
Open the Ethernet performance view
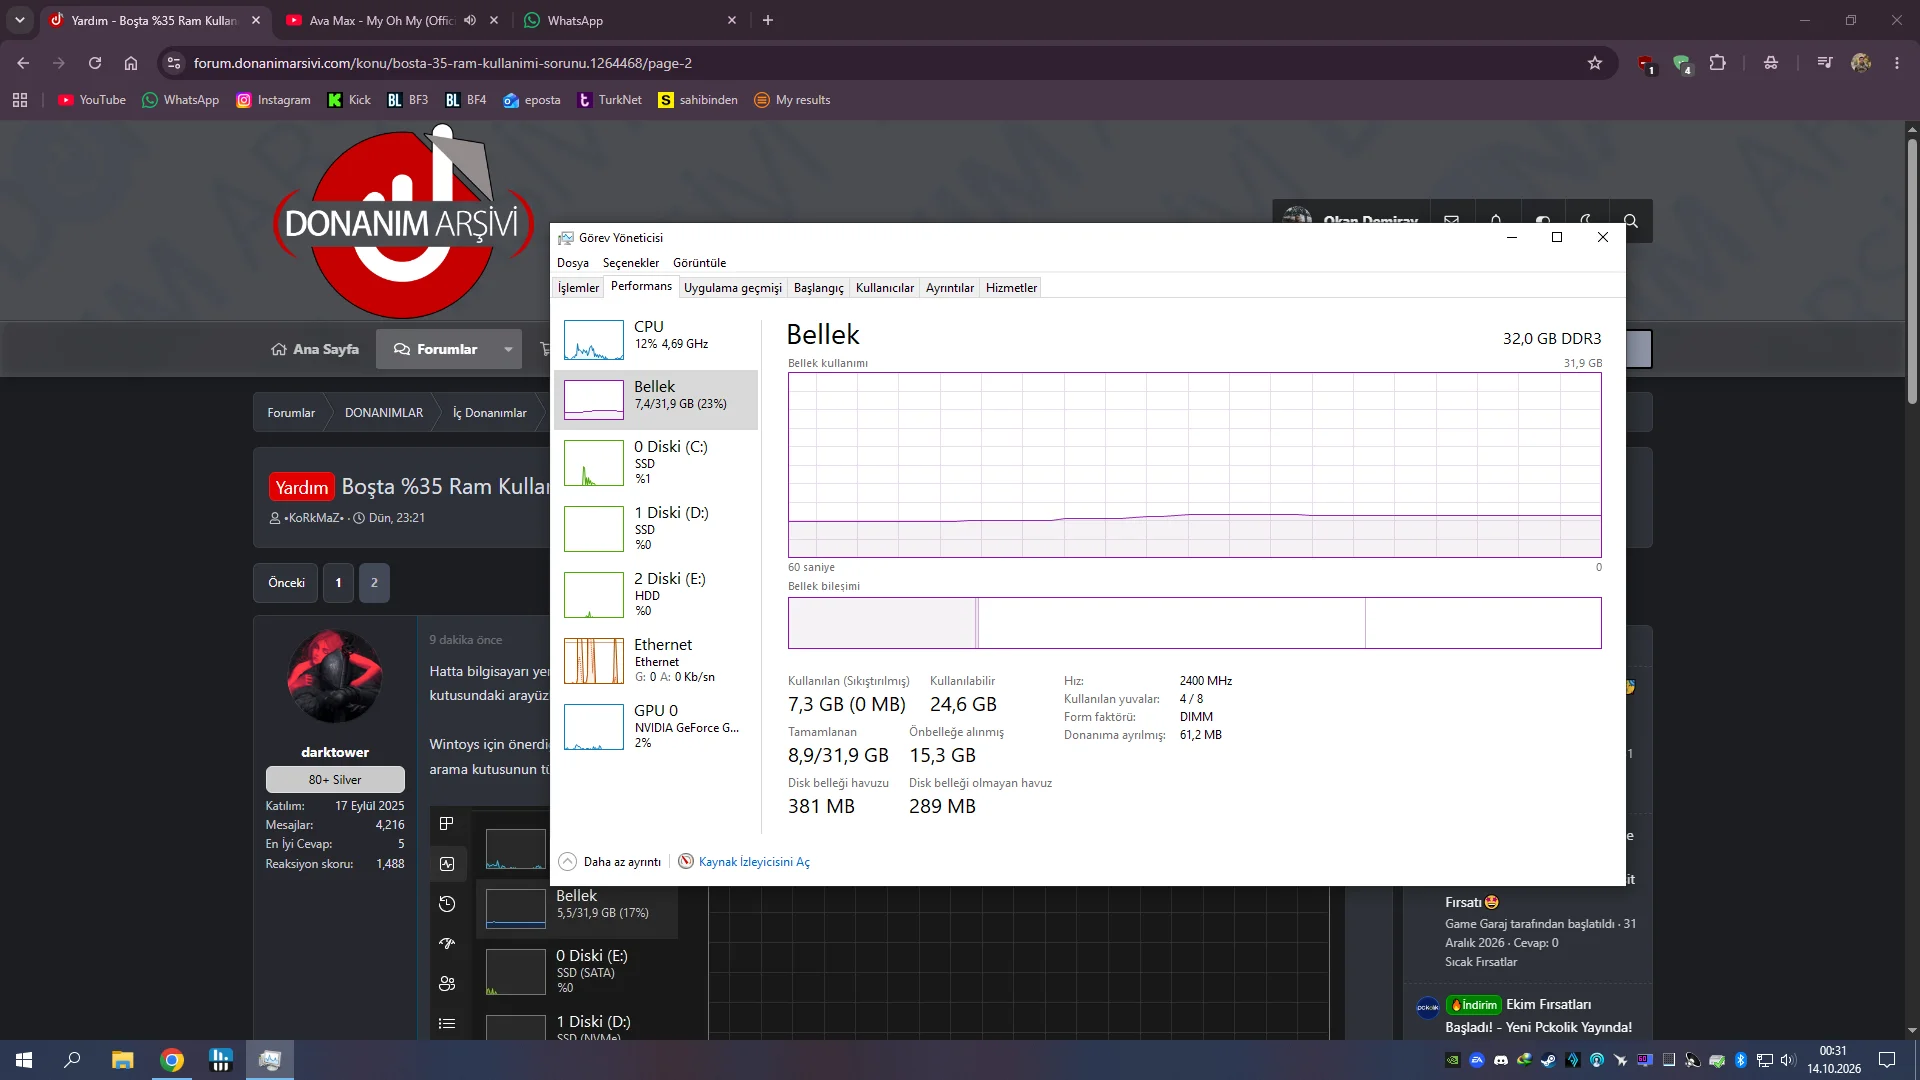point(655,660)
